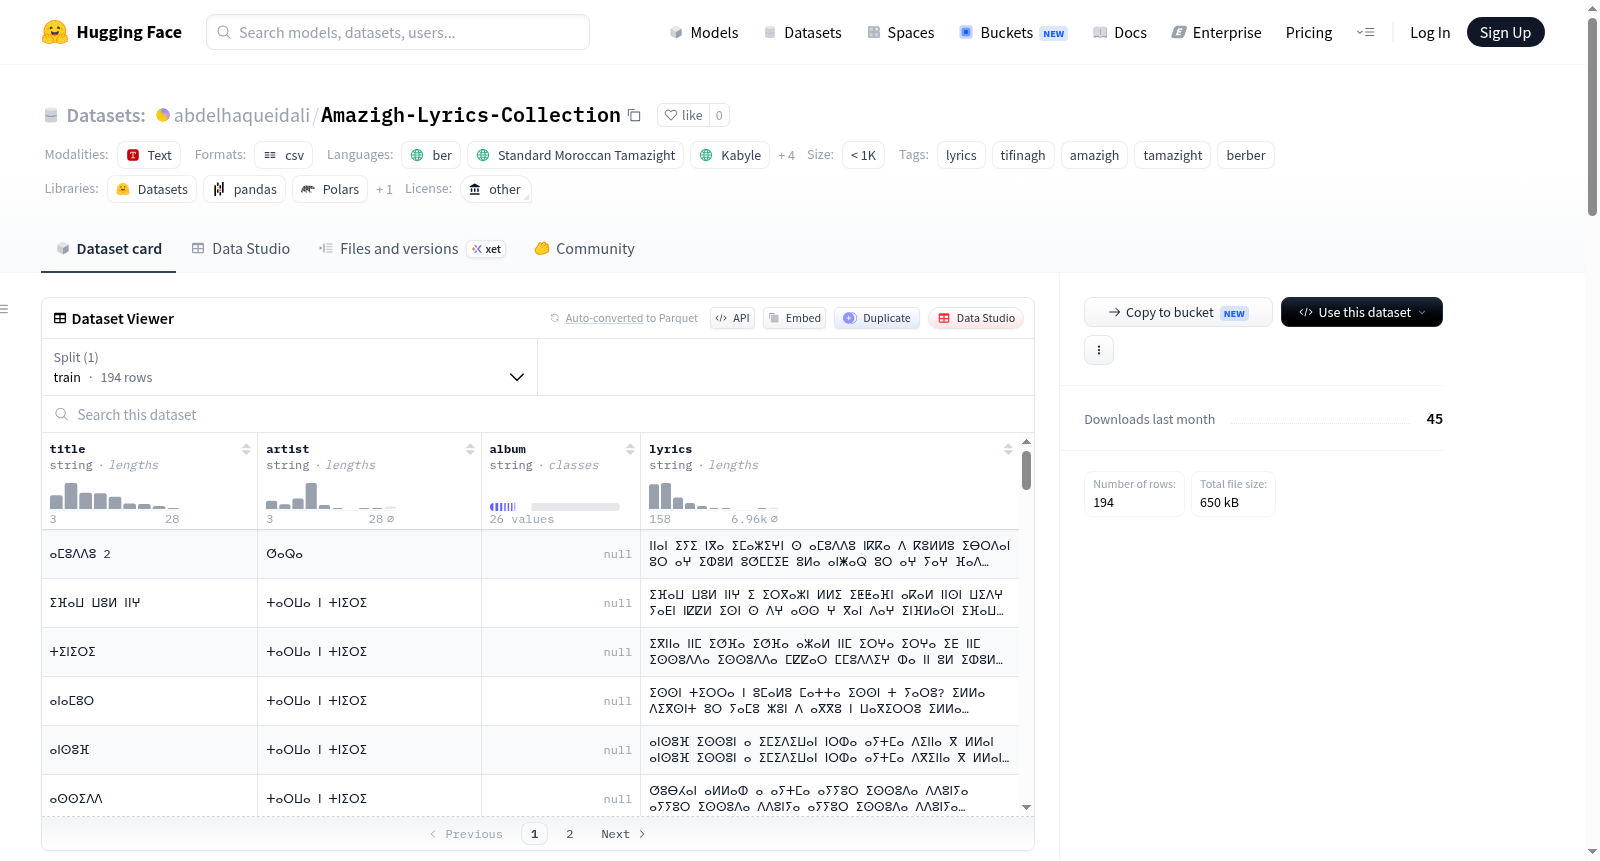Open Models in the top navigation

pyautogui.click(x=704, y=32)
